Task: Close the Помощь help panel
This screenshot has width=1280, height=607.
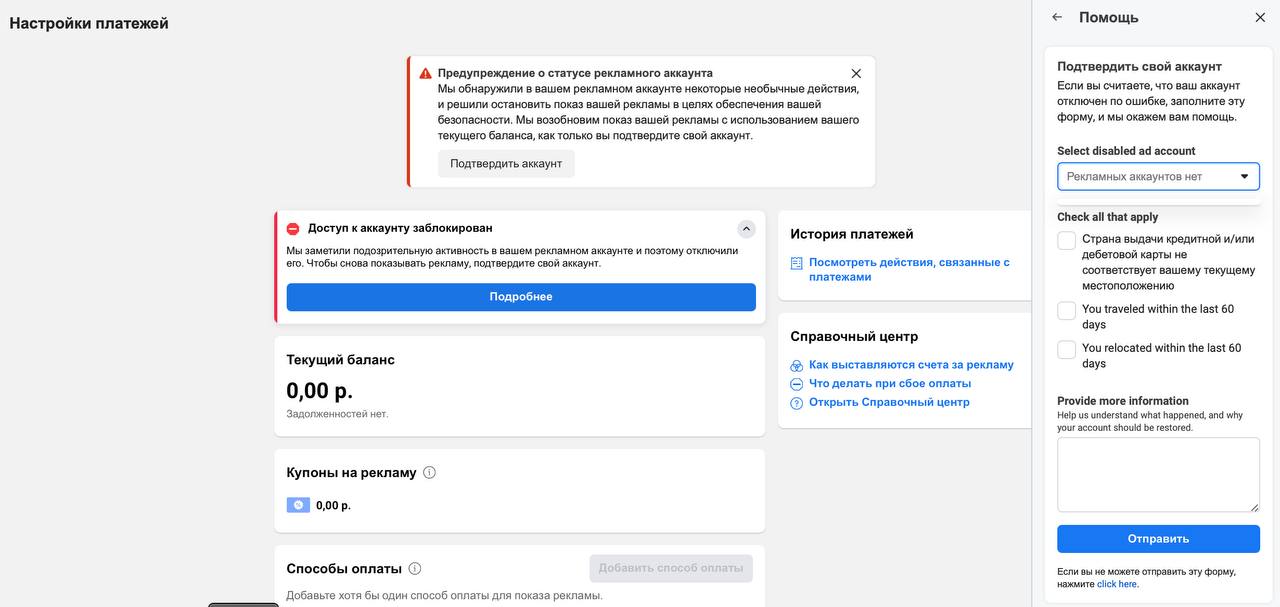Action: [1260, 17]
